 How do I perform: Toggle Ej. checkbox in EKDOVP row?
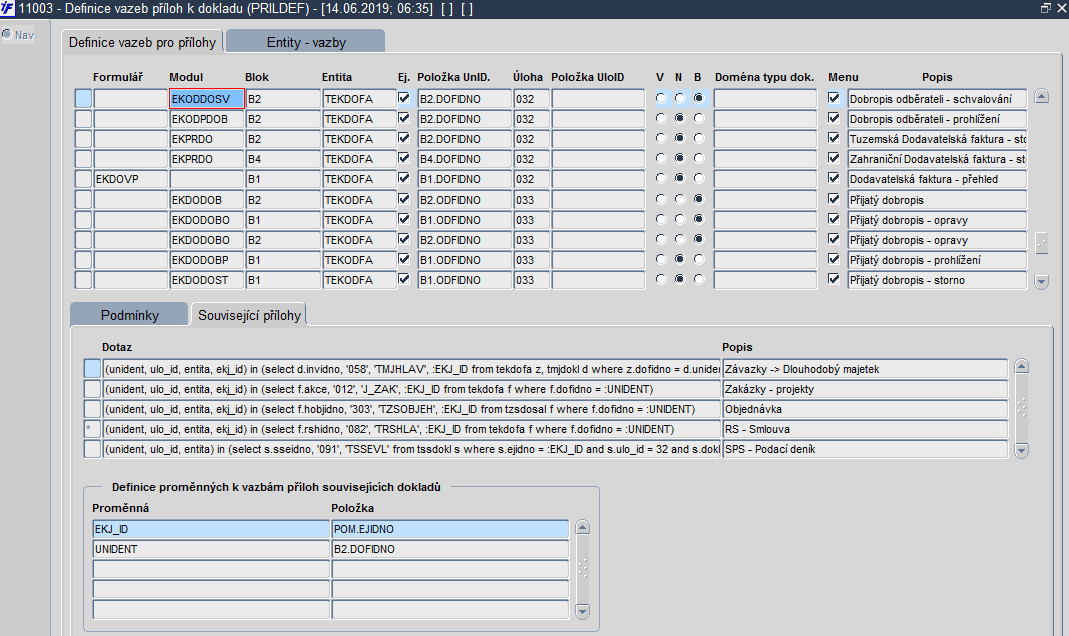pos(404,179)
